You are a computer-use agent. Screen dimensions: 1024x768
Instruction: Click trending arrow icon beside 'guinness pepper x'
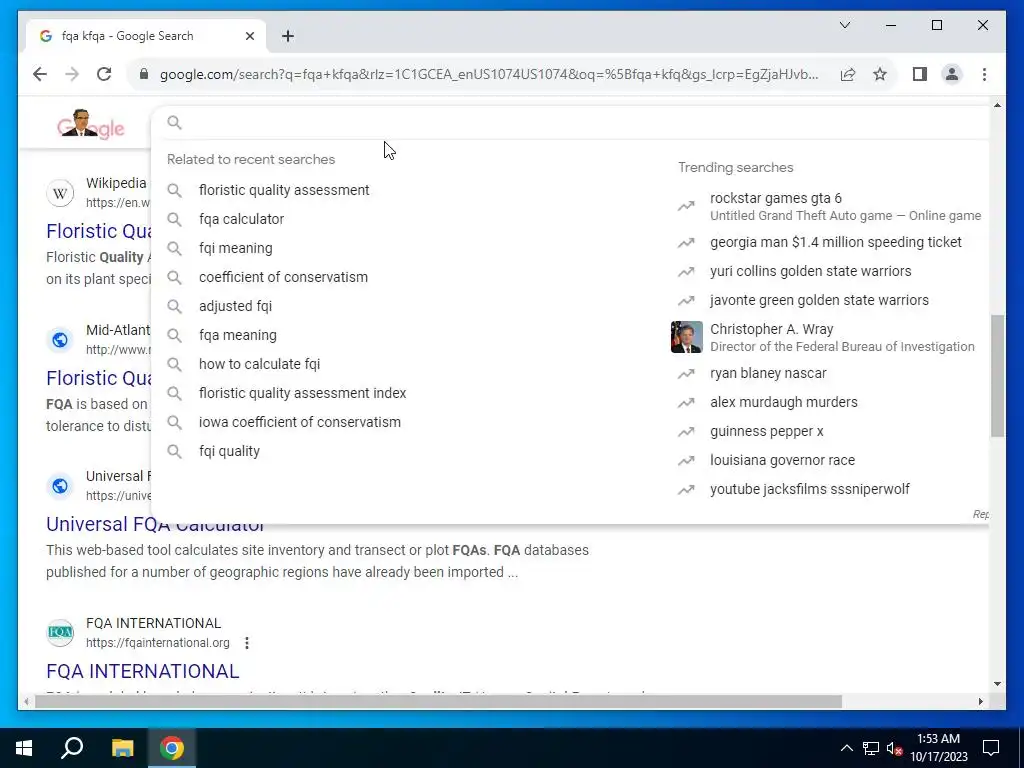click(686, 432)
